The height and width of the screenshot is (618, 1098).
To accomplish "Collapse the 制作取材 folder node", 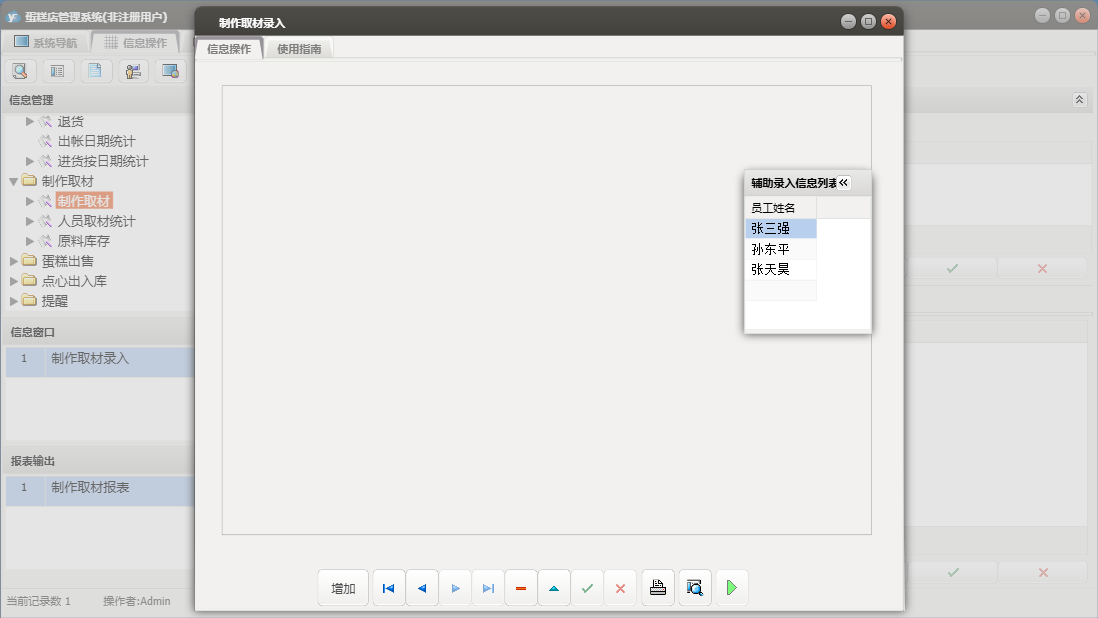I will [x=14, y=181].
